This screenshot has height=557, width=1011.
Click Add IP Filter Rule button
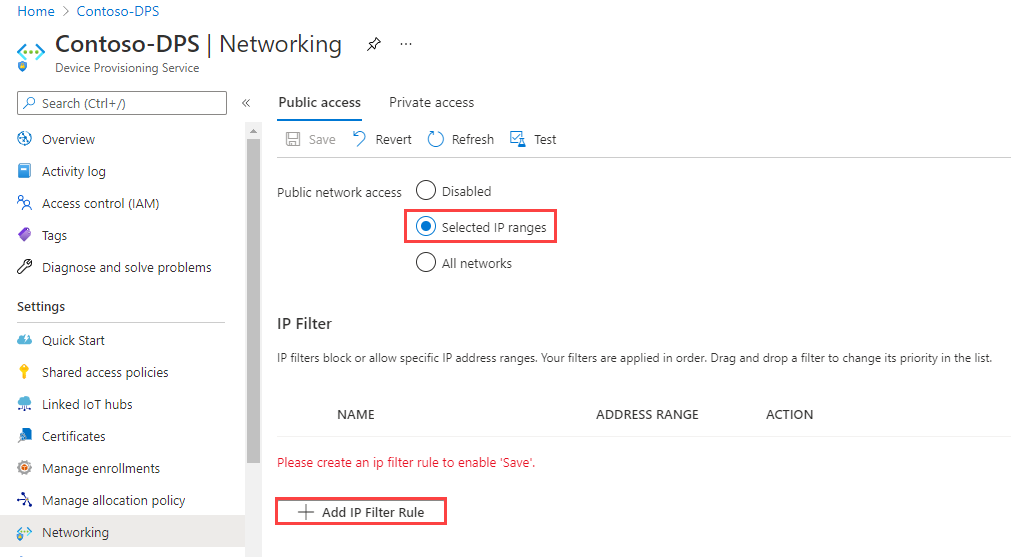(361, 512)
